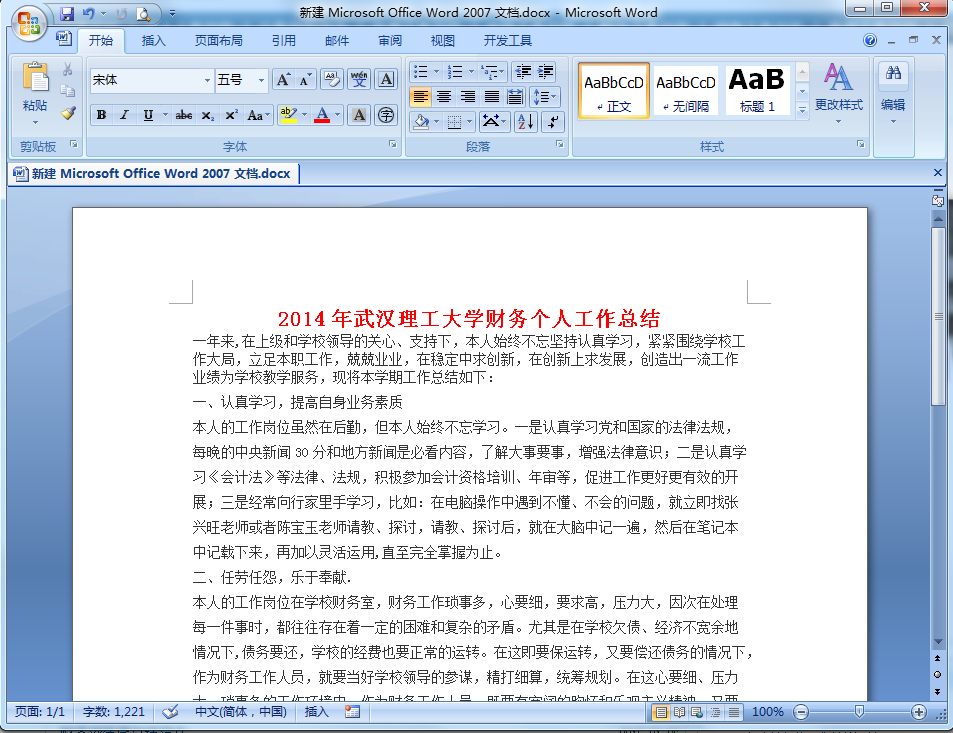Open the 编辑 editing group

[x=893, y=92]
